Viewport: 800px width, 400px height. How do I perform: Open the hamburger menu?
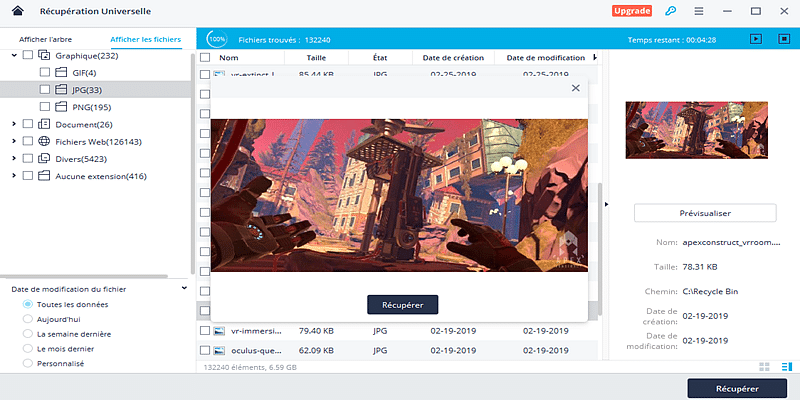699,11
